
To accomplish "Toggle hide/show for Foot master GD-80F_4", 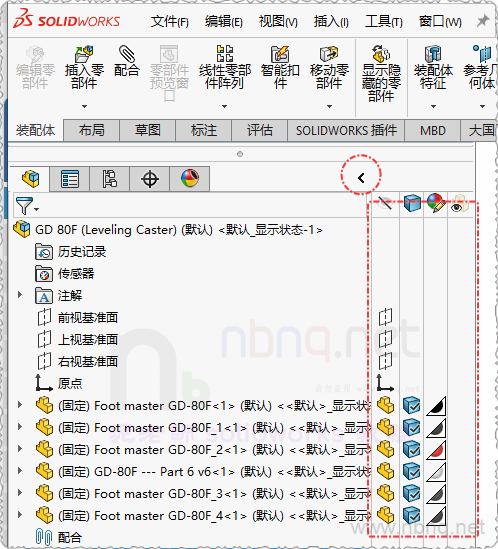I will click(x=386, y=515).
